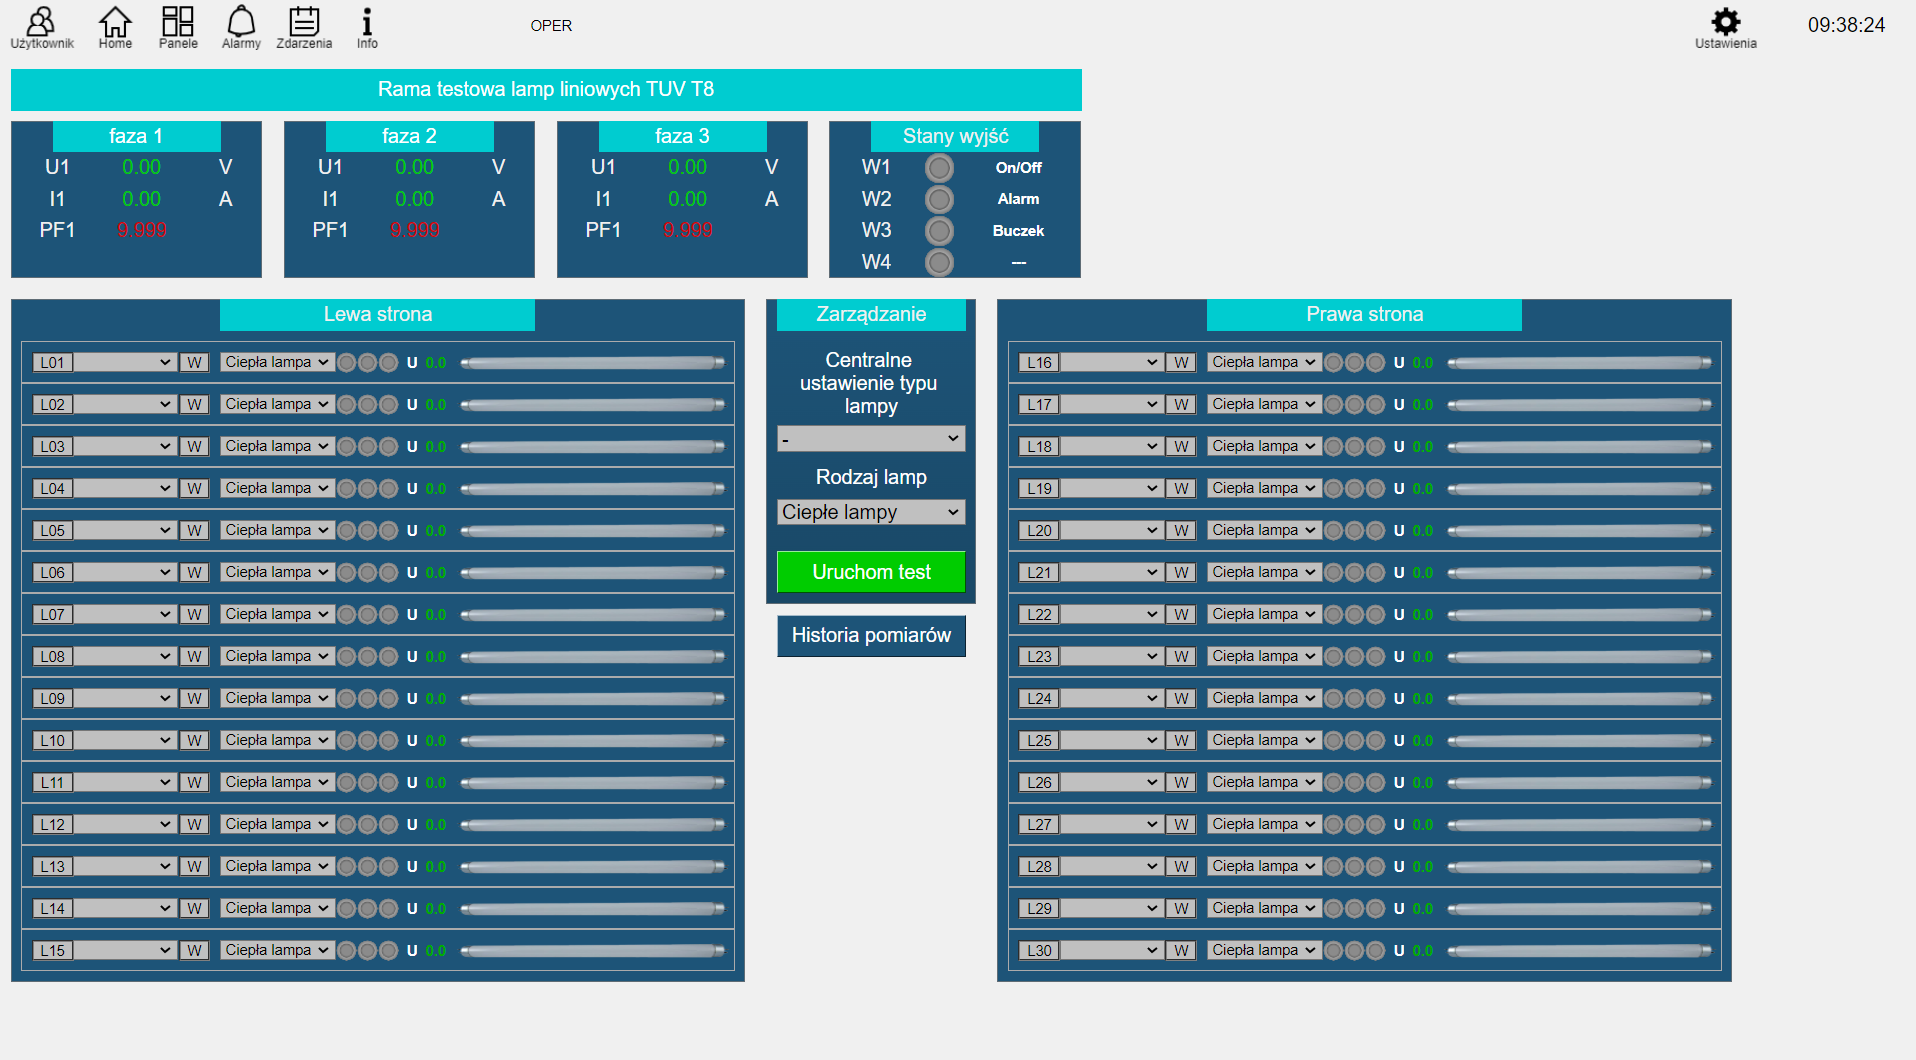1916x1060 pixels.
Task: Open Centralne ustawienie typu lampy dropdown
Action: (870, 439)
